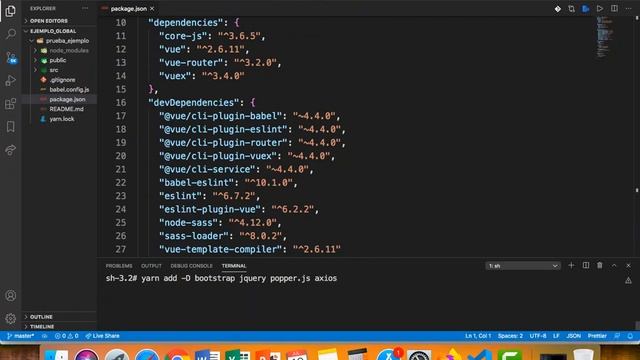
Task: Create a new terminal with plus icon
Action: (571, 265)
